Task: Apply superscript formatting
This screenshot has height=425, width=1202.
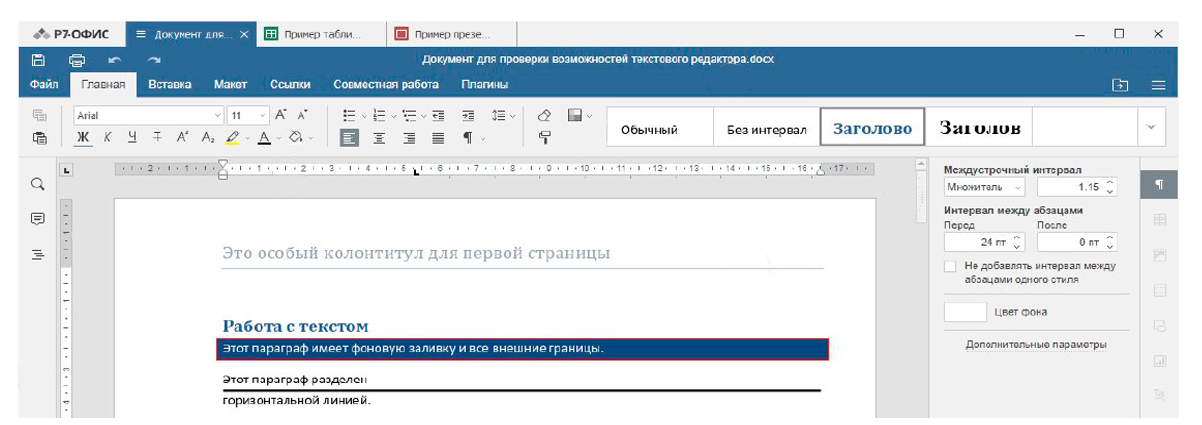Action: point(183,138)
